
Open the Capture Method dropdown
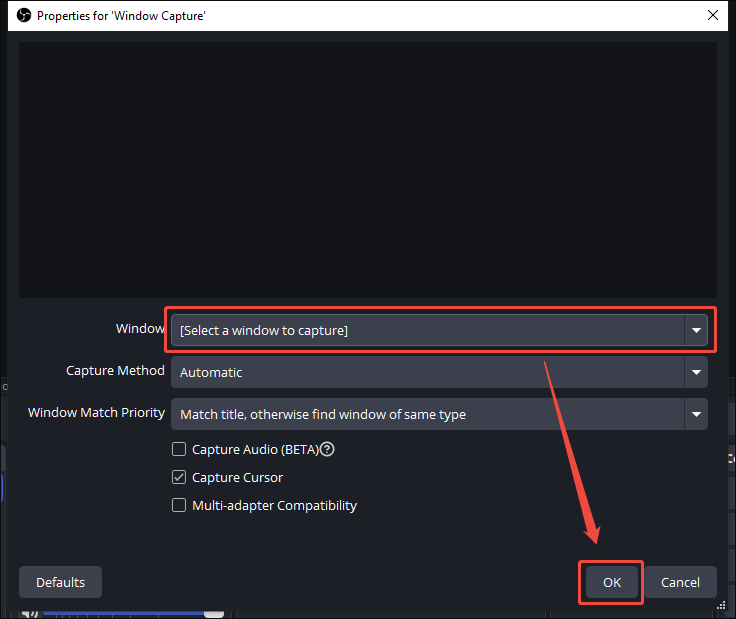click(x=439, y=372)
